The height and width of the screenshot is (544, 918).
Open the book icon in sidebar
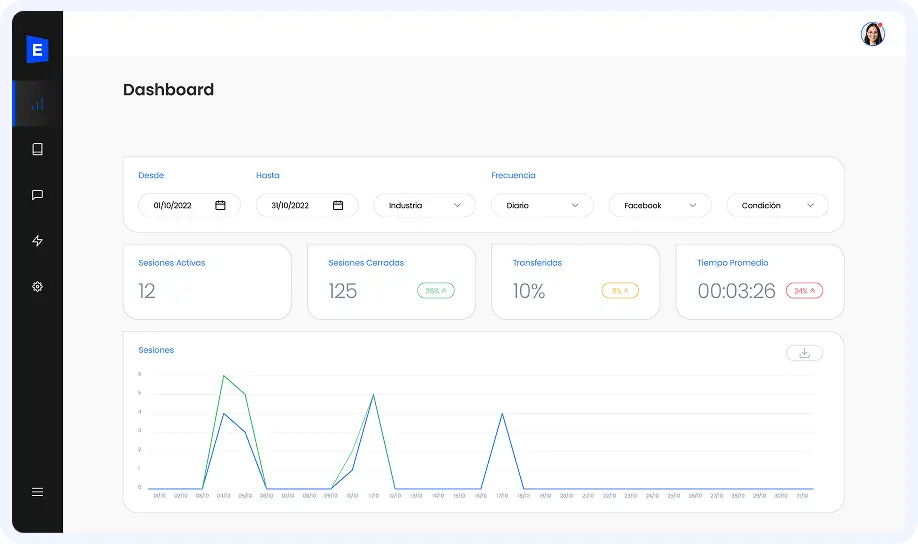pyautogui.click(x=37, y=149)
